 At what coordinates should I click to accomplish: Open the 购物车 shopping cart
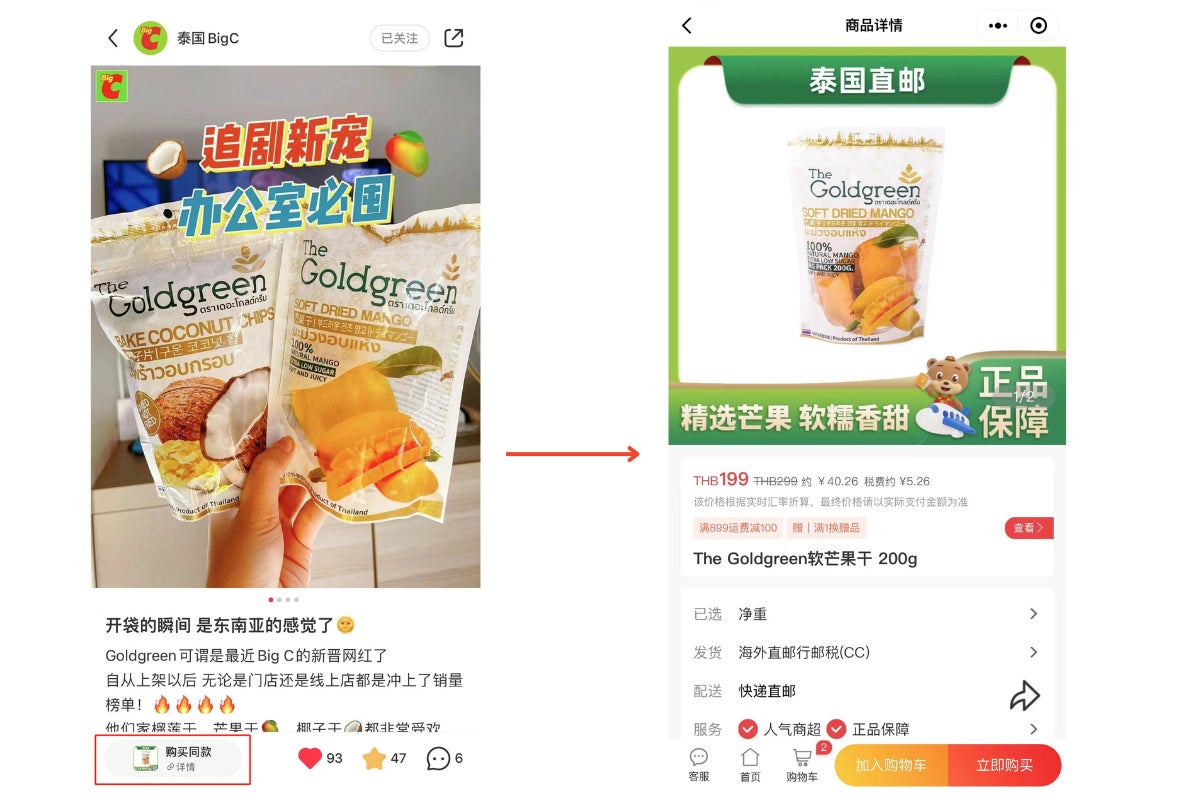803,765
